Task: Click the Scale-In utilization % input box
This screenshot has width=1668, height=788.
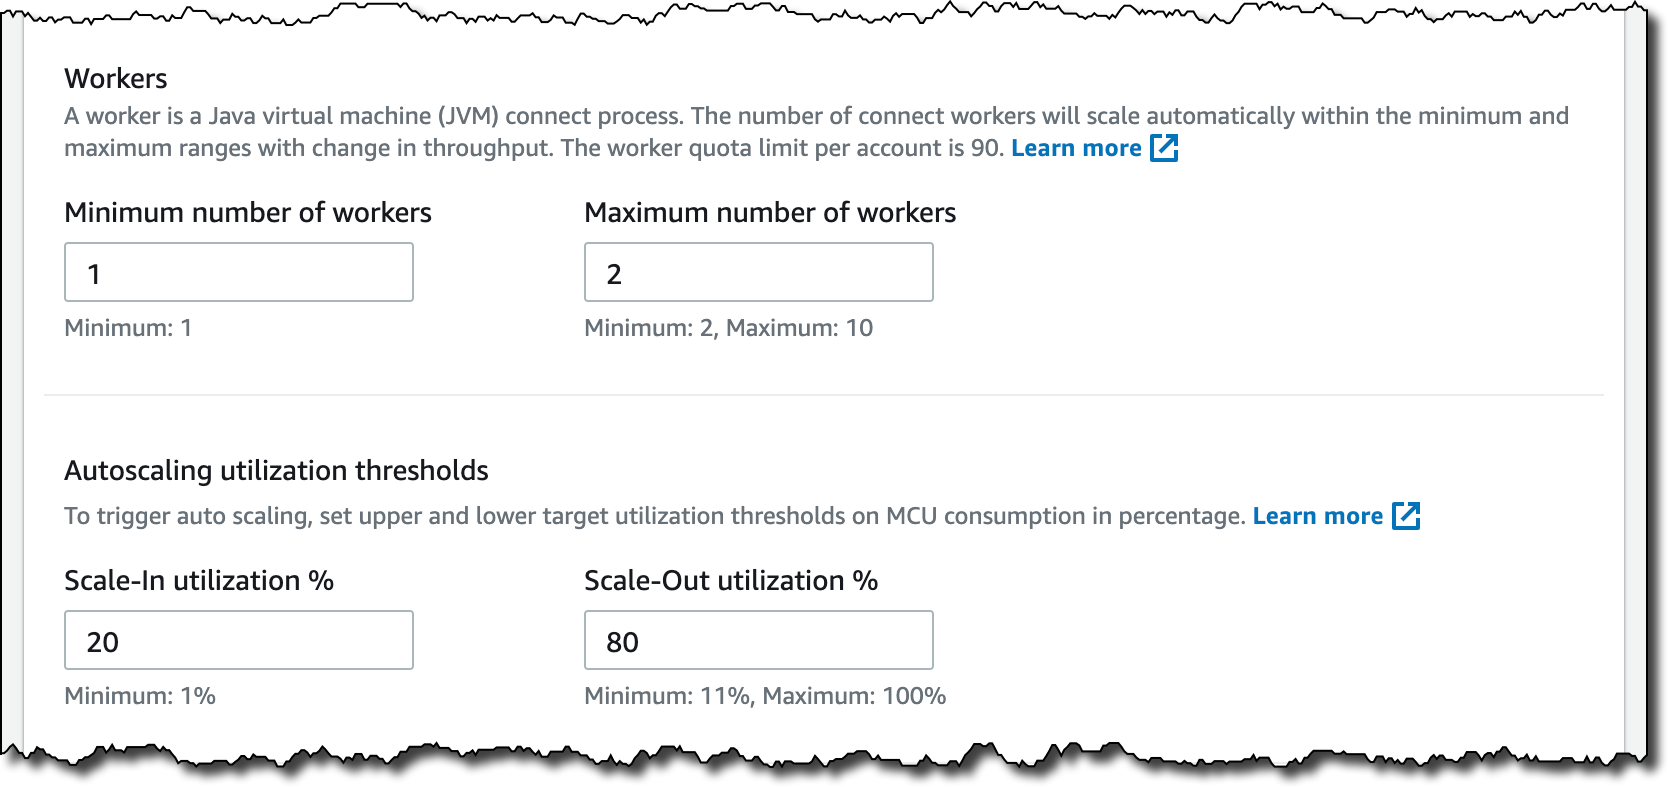Action: [238, 640]
